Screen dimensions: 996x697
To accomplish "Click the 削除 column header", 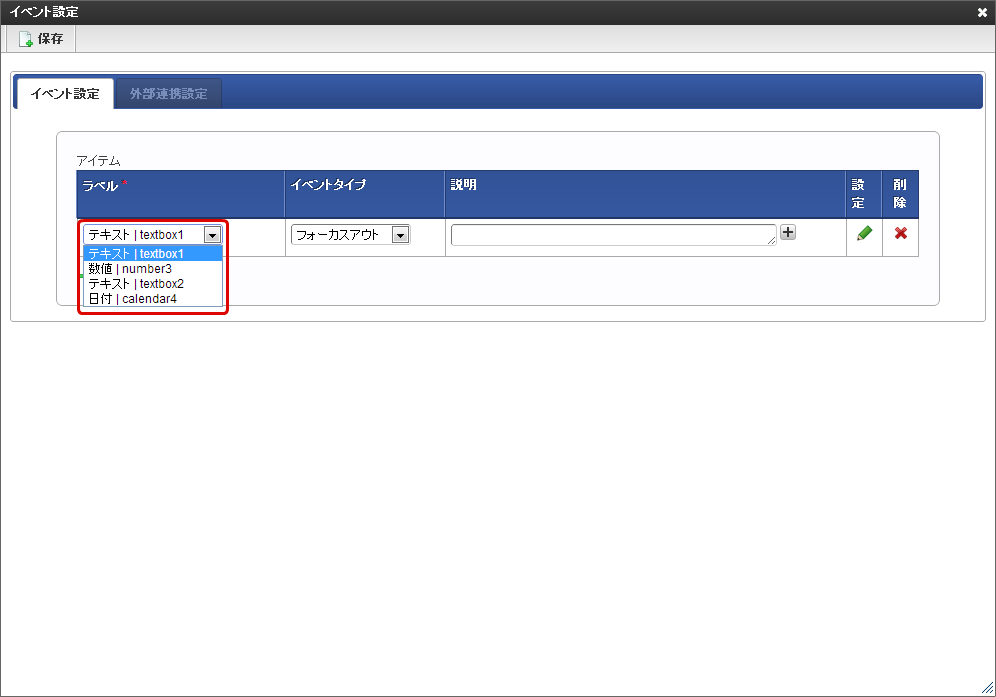I will click(x=900, y=194).
